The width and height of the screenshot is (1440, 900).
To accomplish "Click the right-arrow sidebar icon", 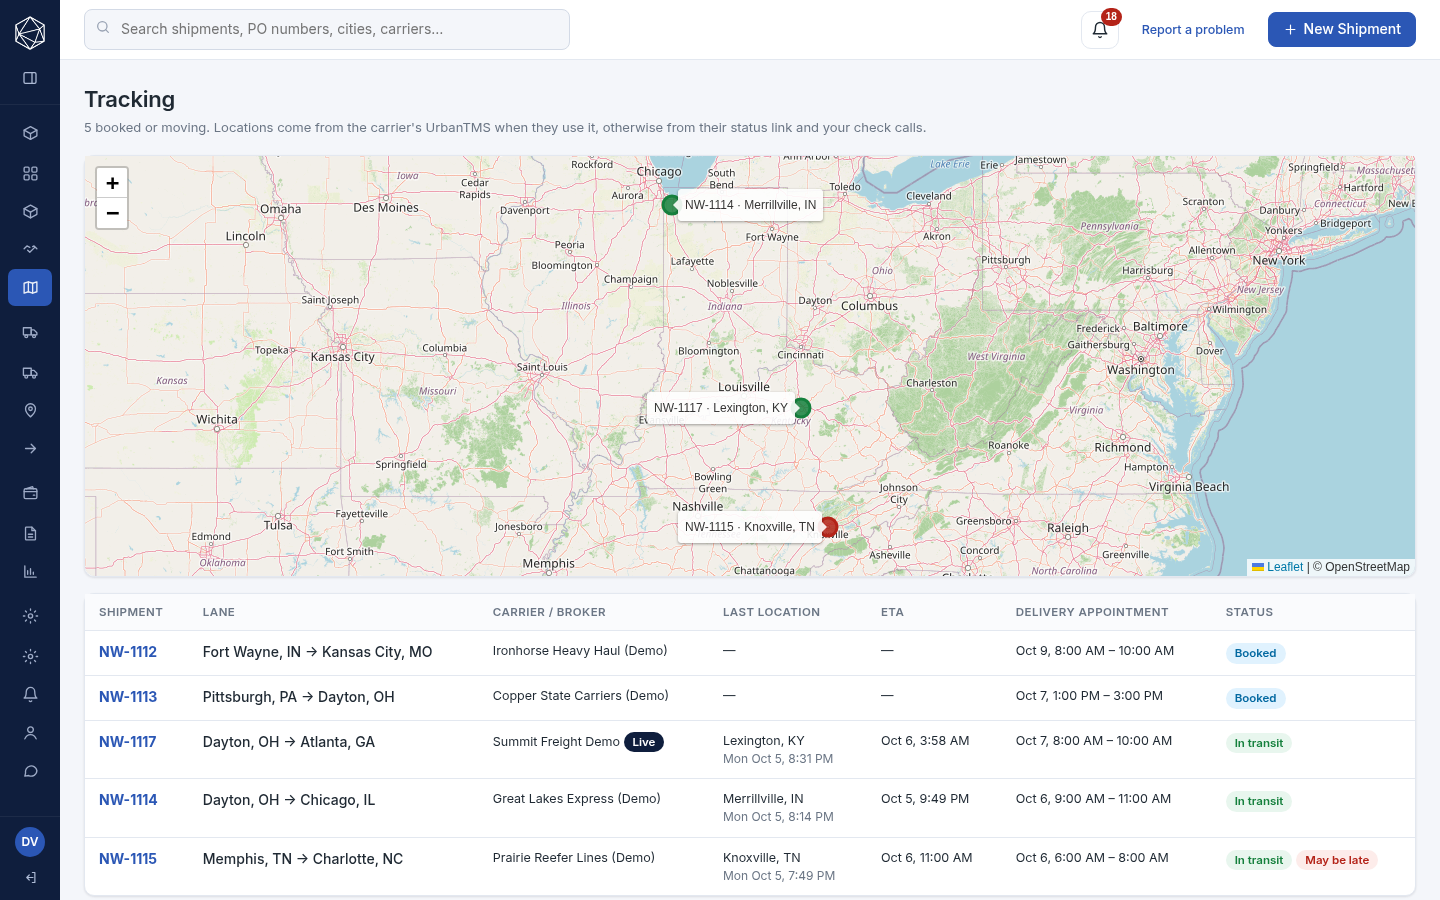I will [x=30, y=449].
